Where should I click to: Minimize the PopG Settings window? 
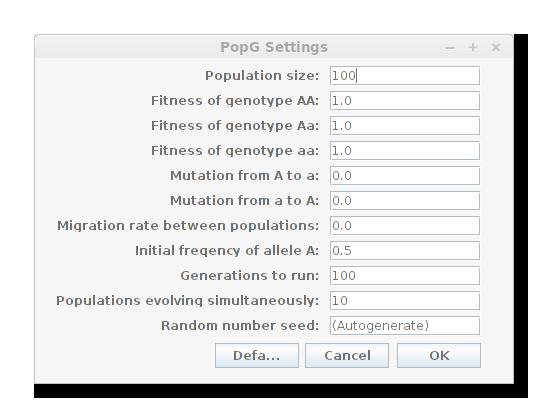[x=450, y=48]
